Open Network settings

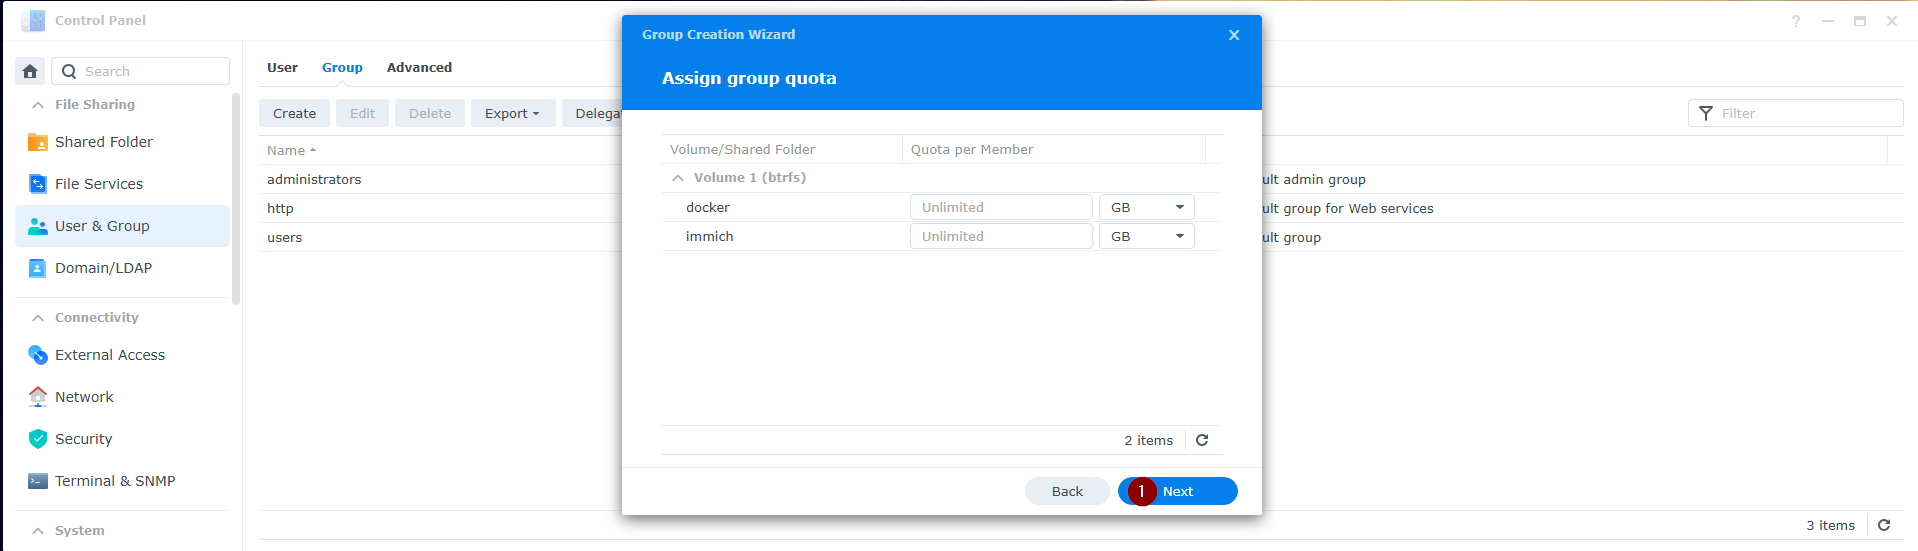pyautogui.click(x=84, y=397)
